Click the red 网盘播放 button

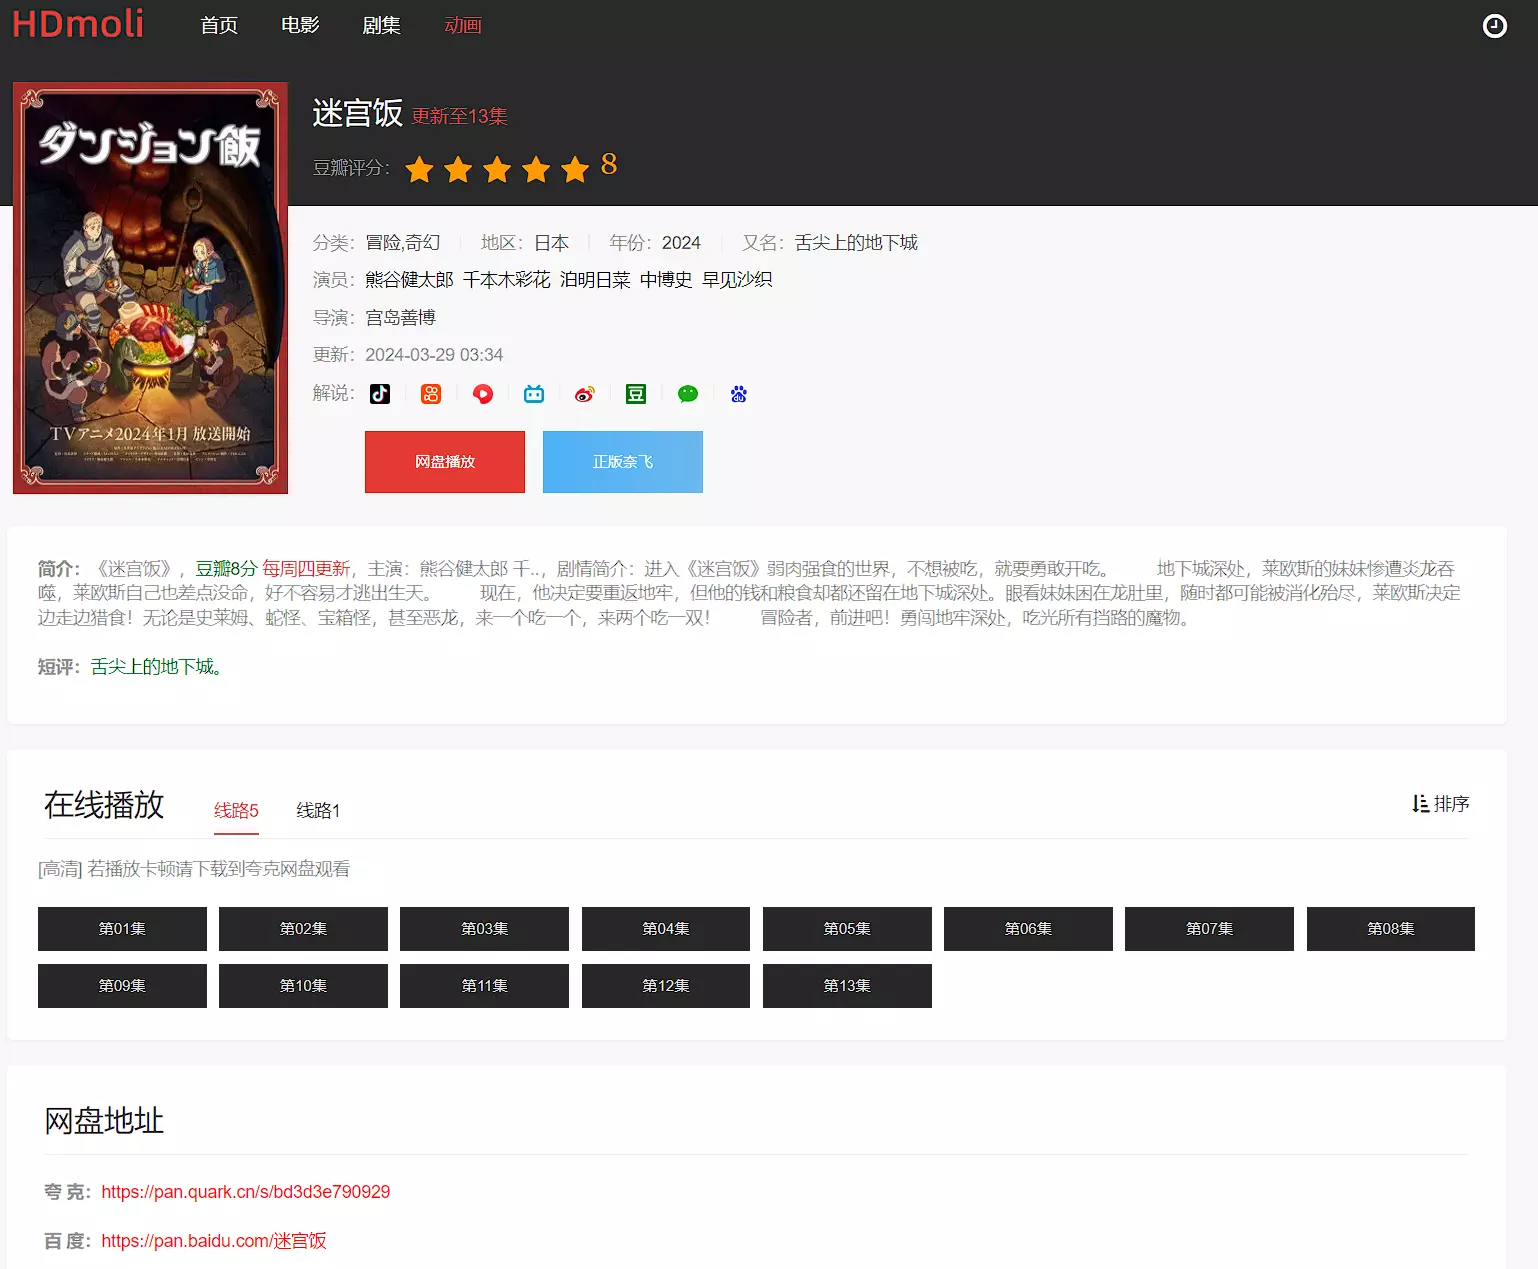coord(445,462)
